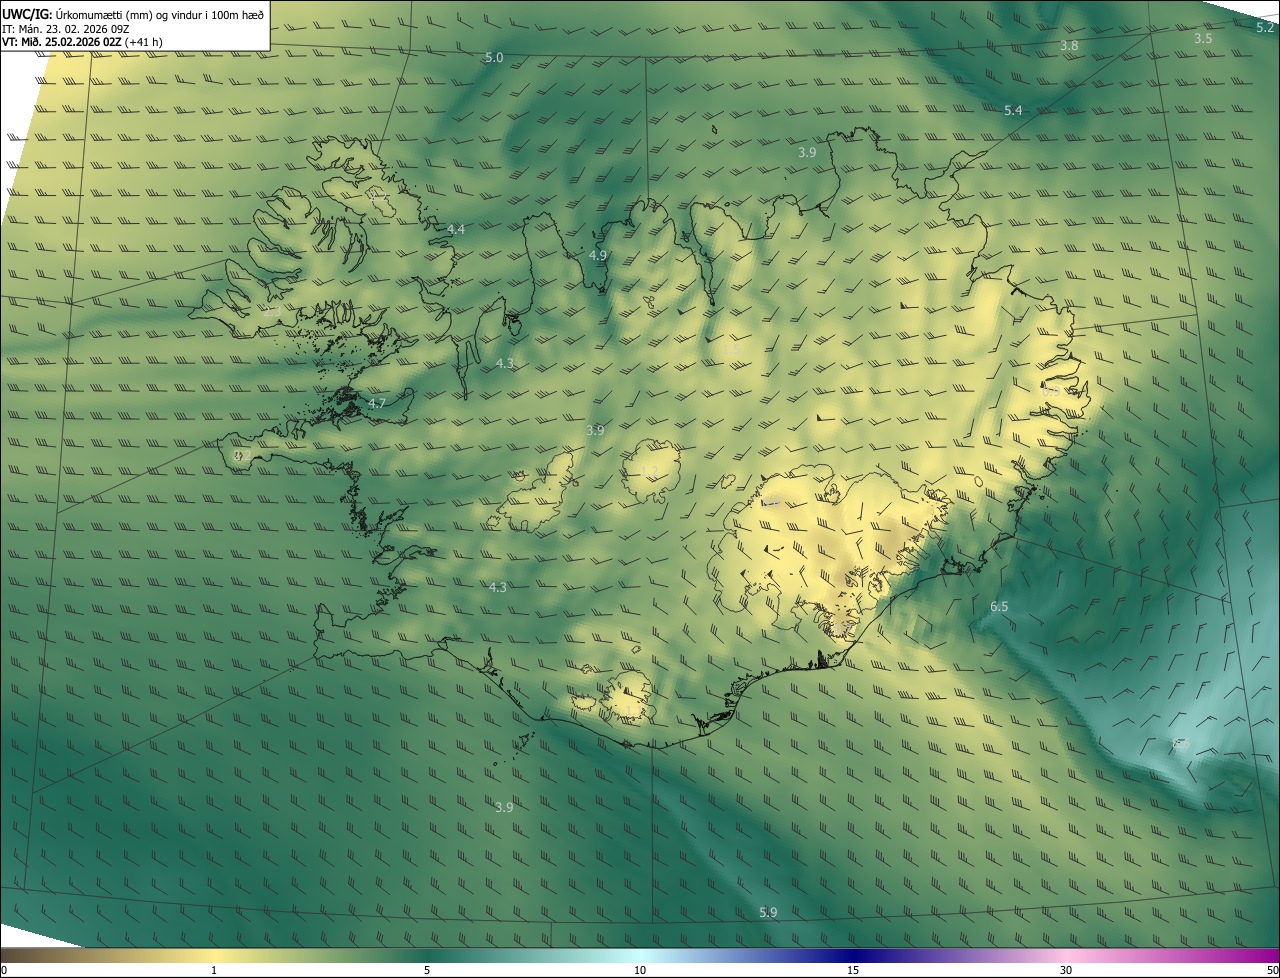The height and width of the screenshot is (978, 1280).
Task: Click the 5.2 value label
Action: click(1265, 28)
